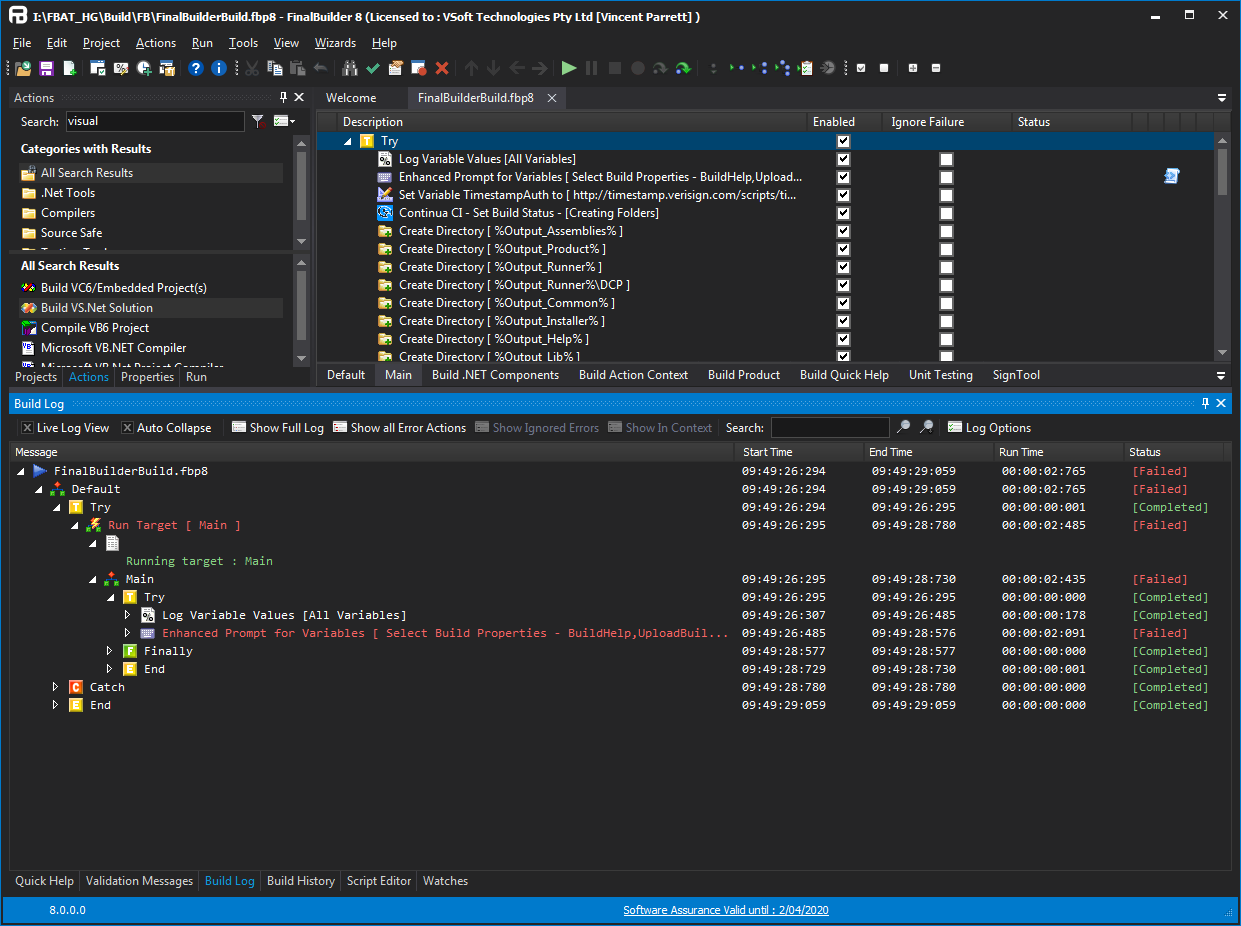1241x926 pixels.
Task: Collapse the Try node in action list
Action: coord(348,142)
